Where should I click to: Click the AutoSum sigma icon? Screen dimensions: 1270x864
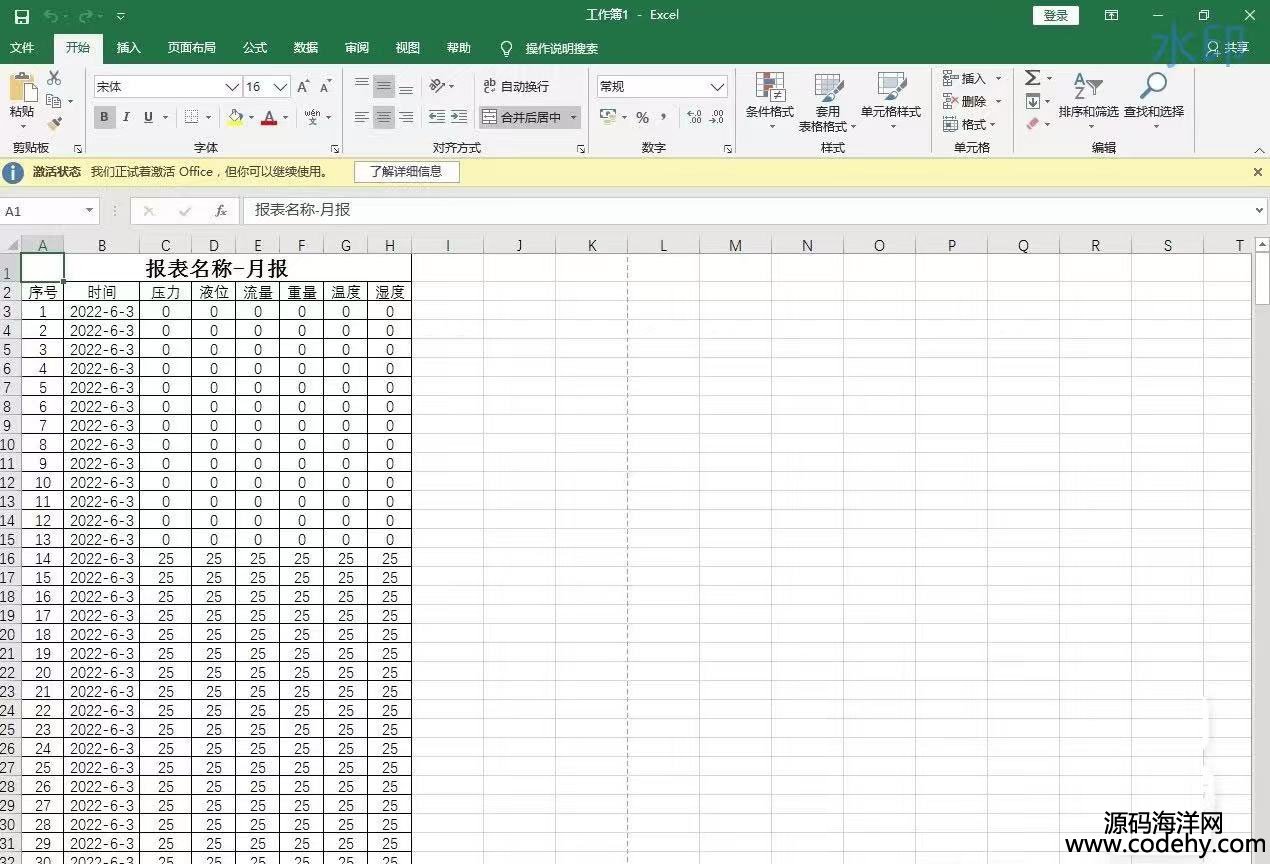[1033, 78]
